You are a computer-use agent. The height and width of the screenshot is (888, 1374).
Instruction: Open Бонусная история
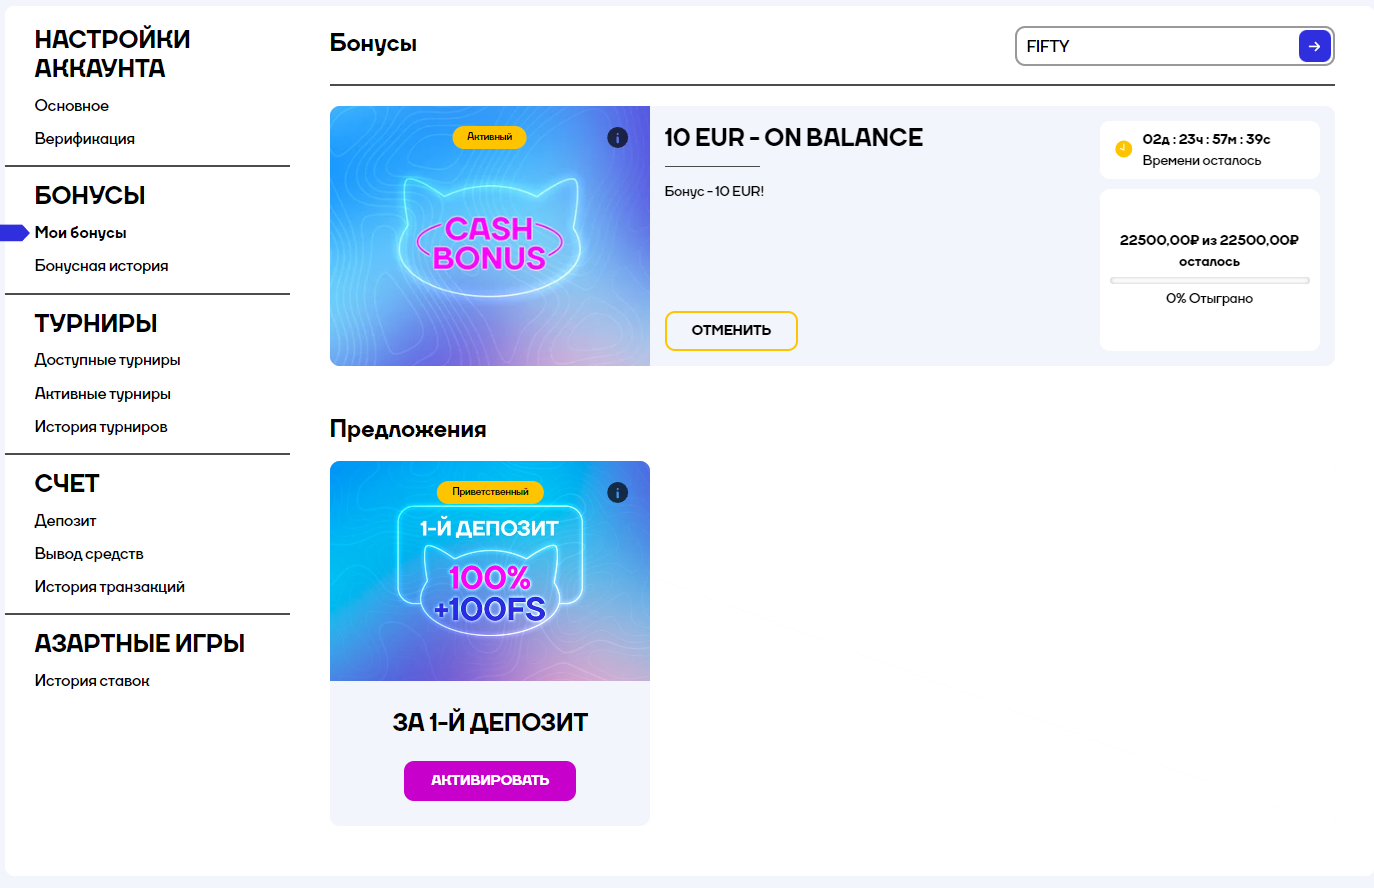(x=102, y=266)
